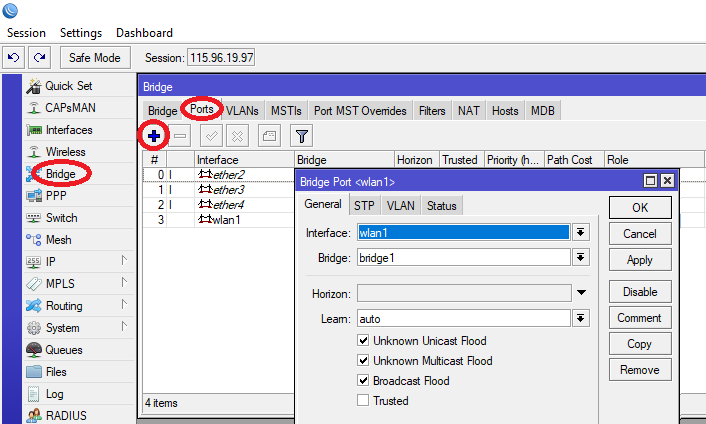Click the redo arrow icon
The height and width of the screenshot is (424, 706).
(x=40, y=58)
